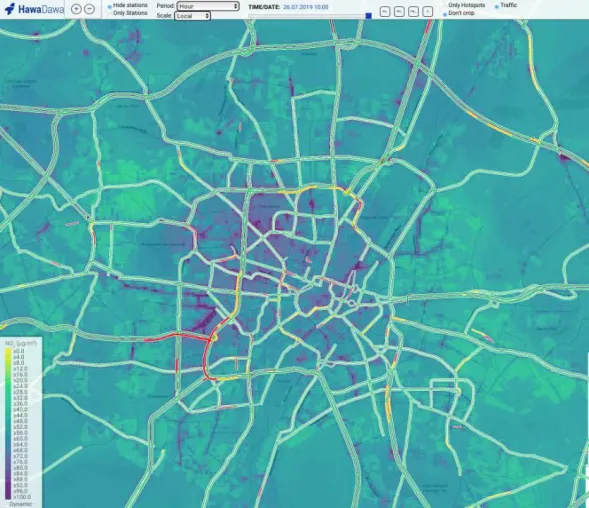
Task: Click the blue time slider handle
Action: tap(369, 16)
